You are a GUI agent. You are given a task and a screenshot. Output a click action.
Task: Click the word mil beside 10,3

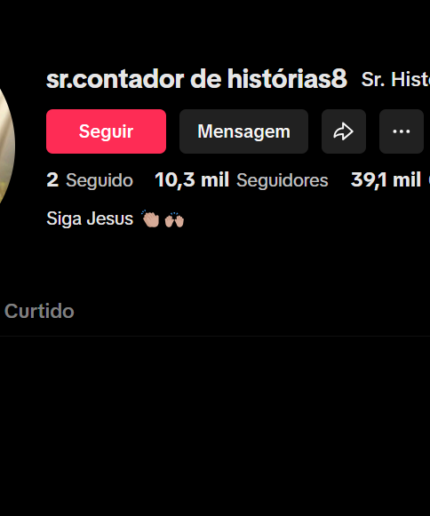[215, 180]
